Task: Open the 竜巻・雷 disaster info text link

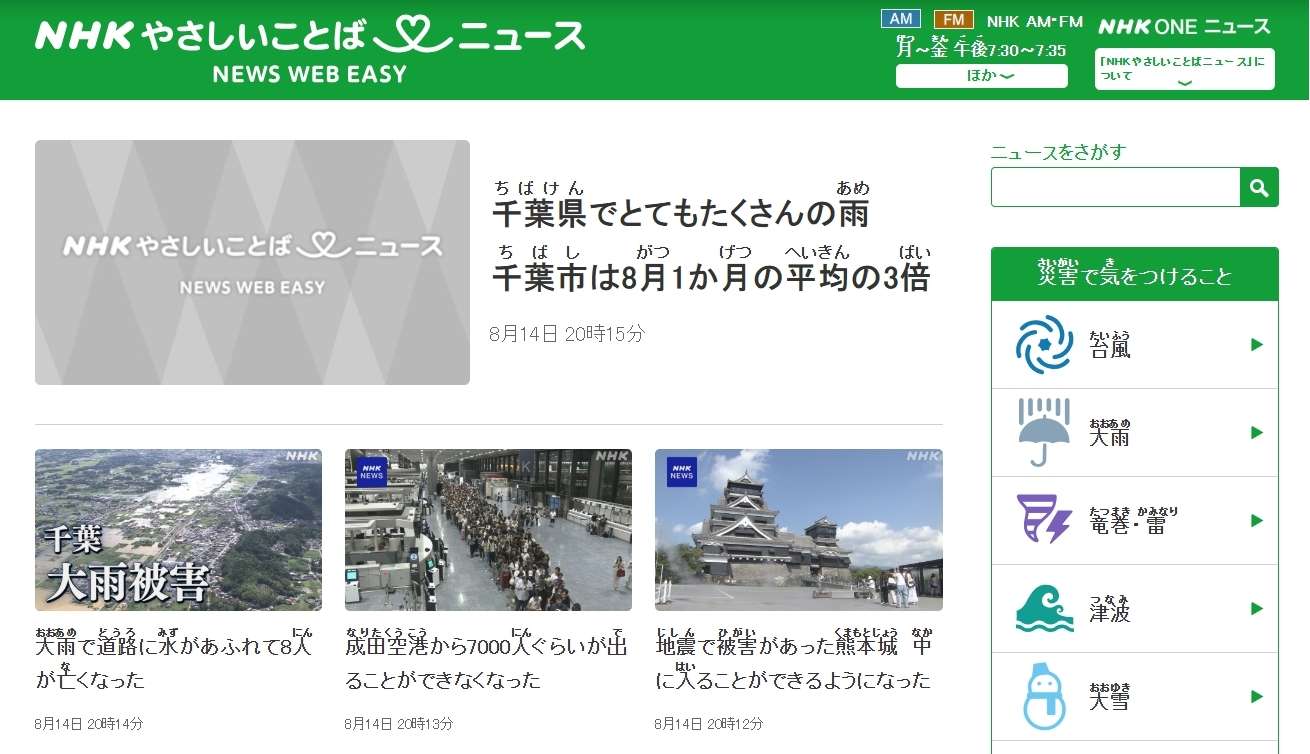Action: click(x=1133, y=520)
